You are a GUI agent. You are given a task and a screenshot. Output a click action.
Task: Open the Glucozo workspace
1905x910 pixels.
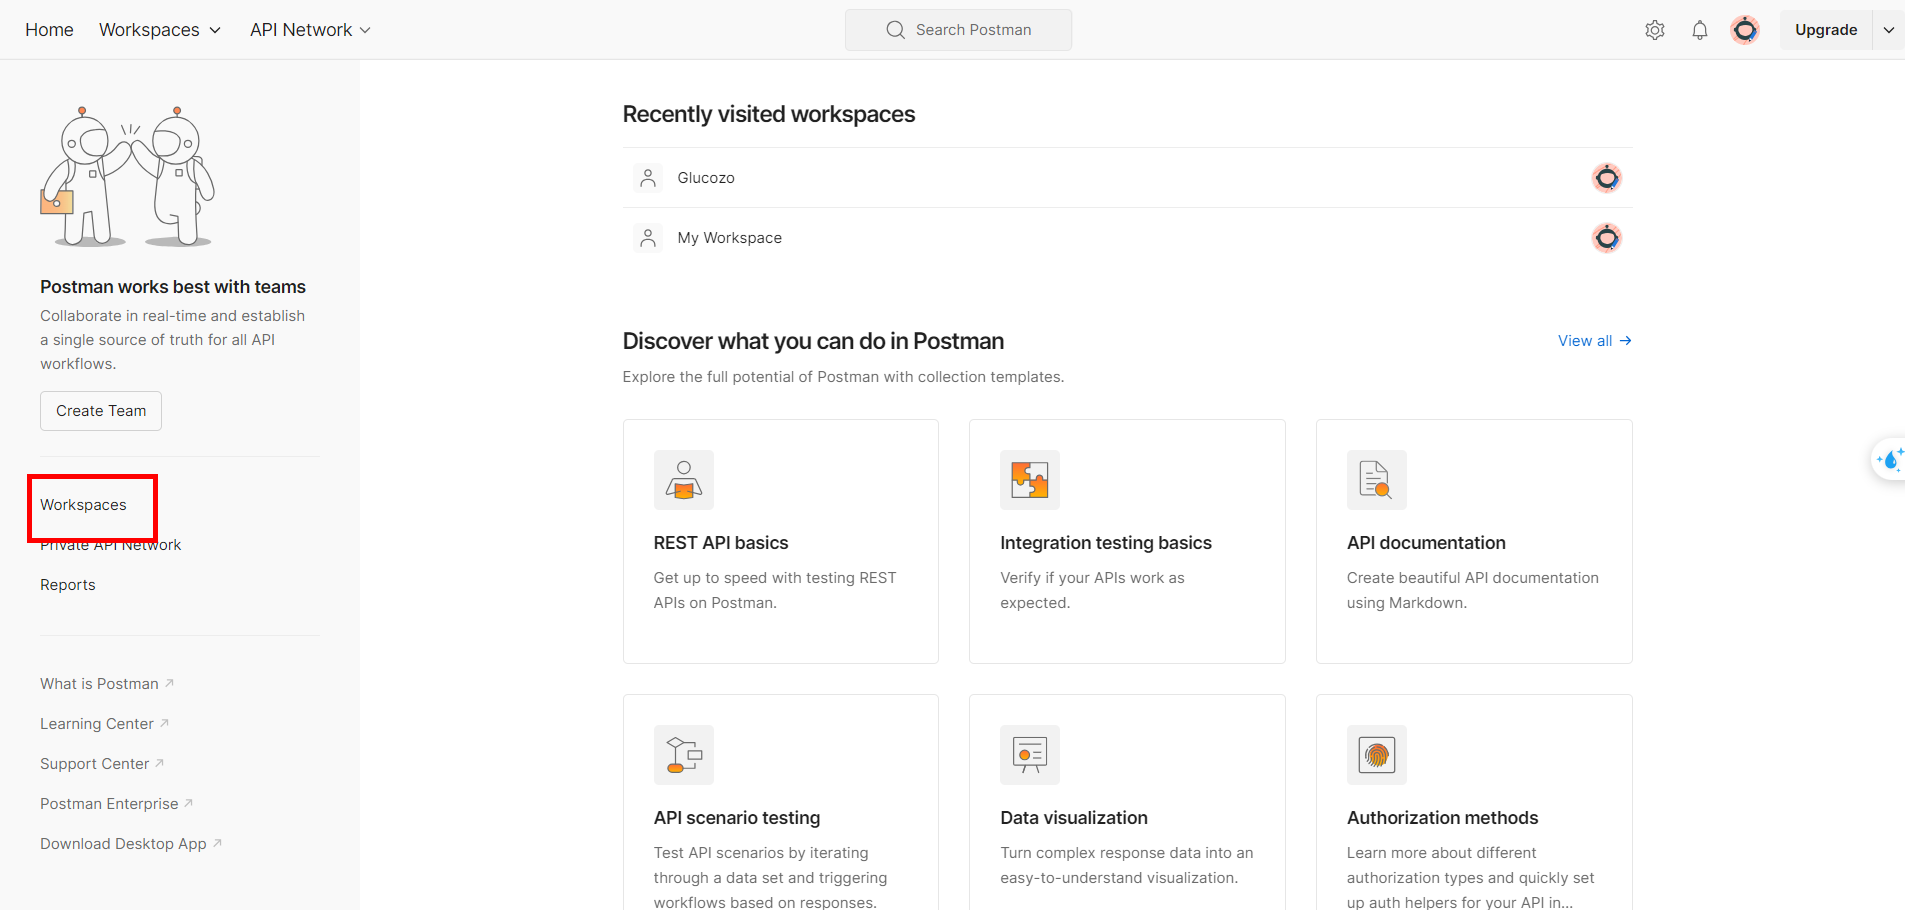point(1127,178)
